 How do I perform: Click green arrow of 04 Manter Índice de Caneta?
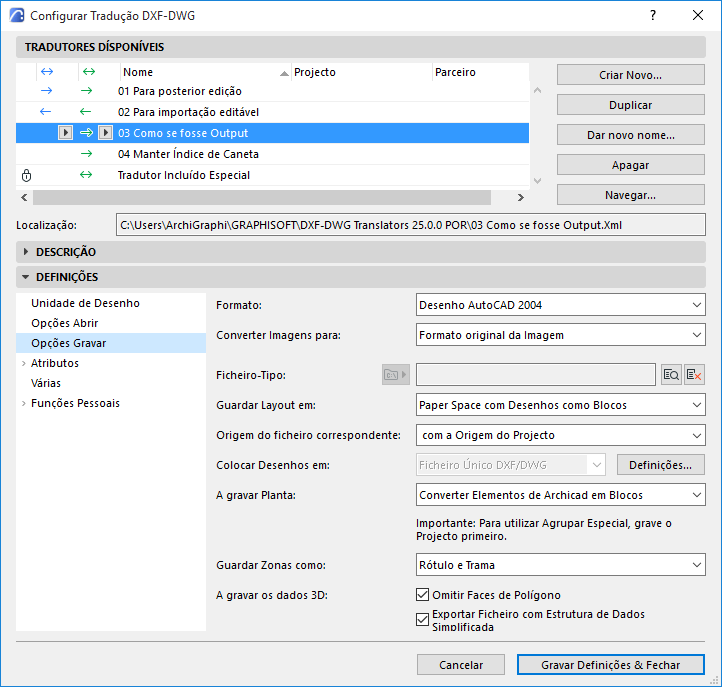click(86, 154)
